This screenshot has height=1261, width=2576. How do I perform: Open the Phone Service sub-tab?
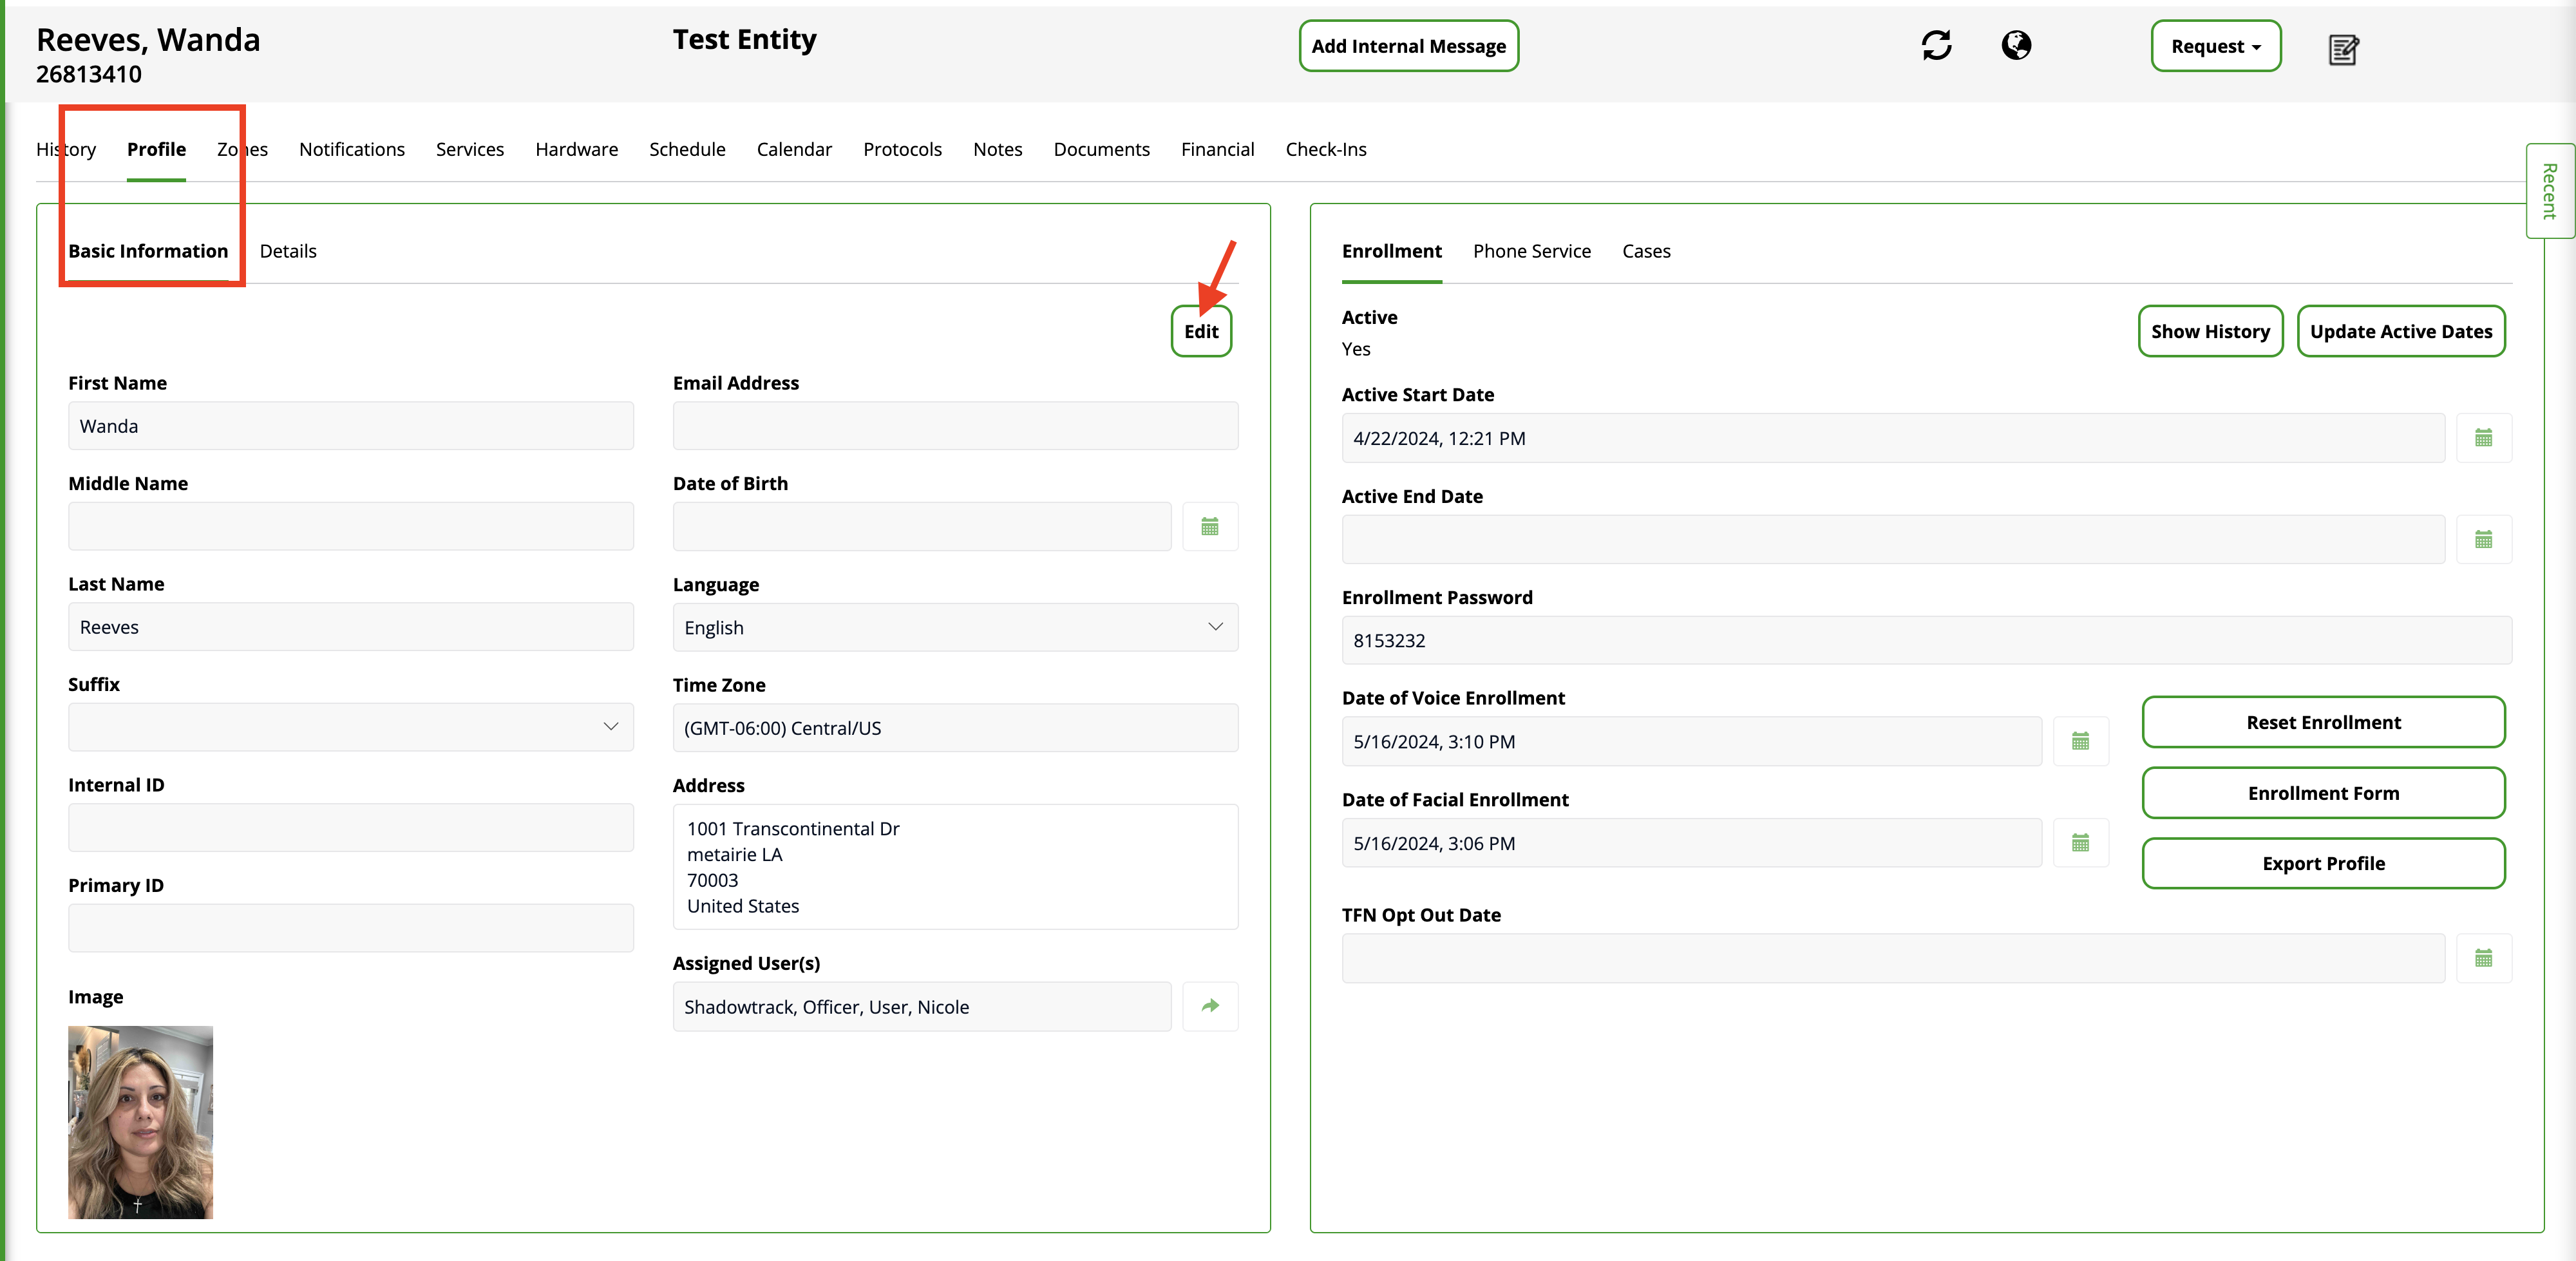point(1531,251)
